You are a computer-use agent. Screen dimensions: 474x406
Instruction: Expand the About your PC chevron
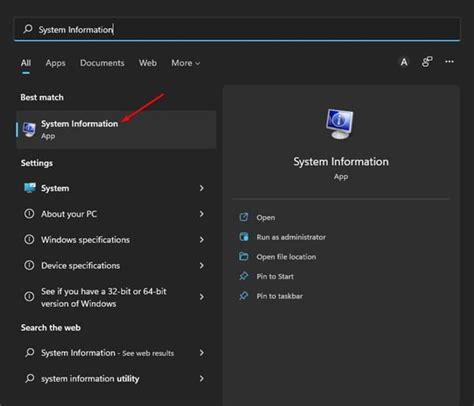(x=202, y=214)
